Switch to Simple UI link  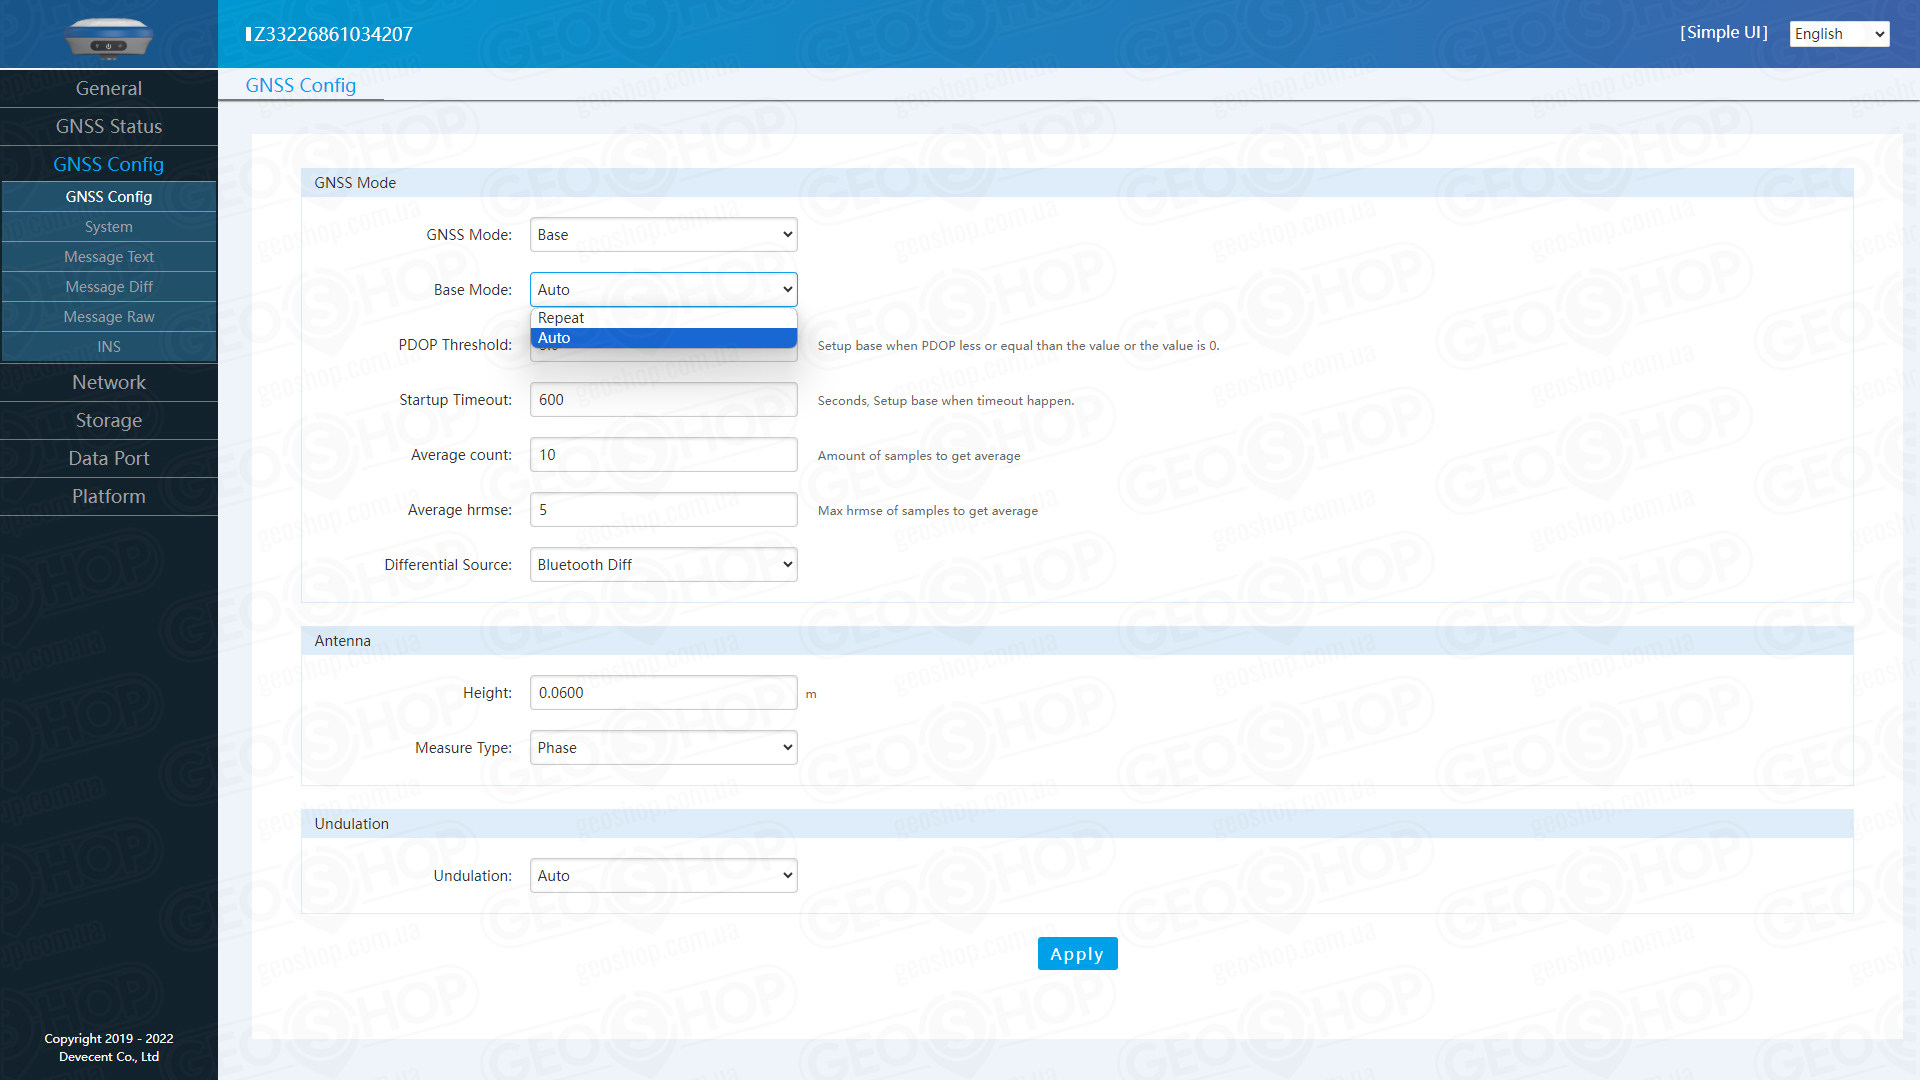click(x=1723, y=33)
